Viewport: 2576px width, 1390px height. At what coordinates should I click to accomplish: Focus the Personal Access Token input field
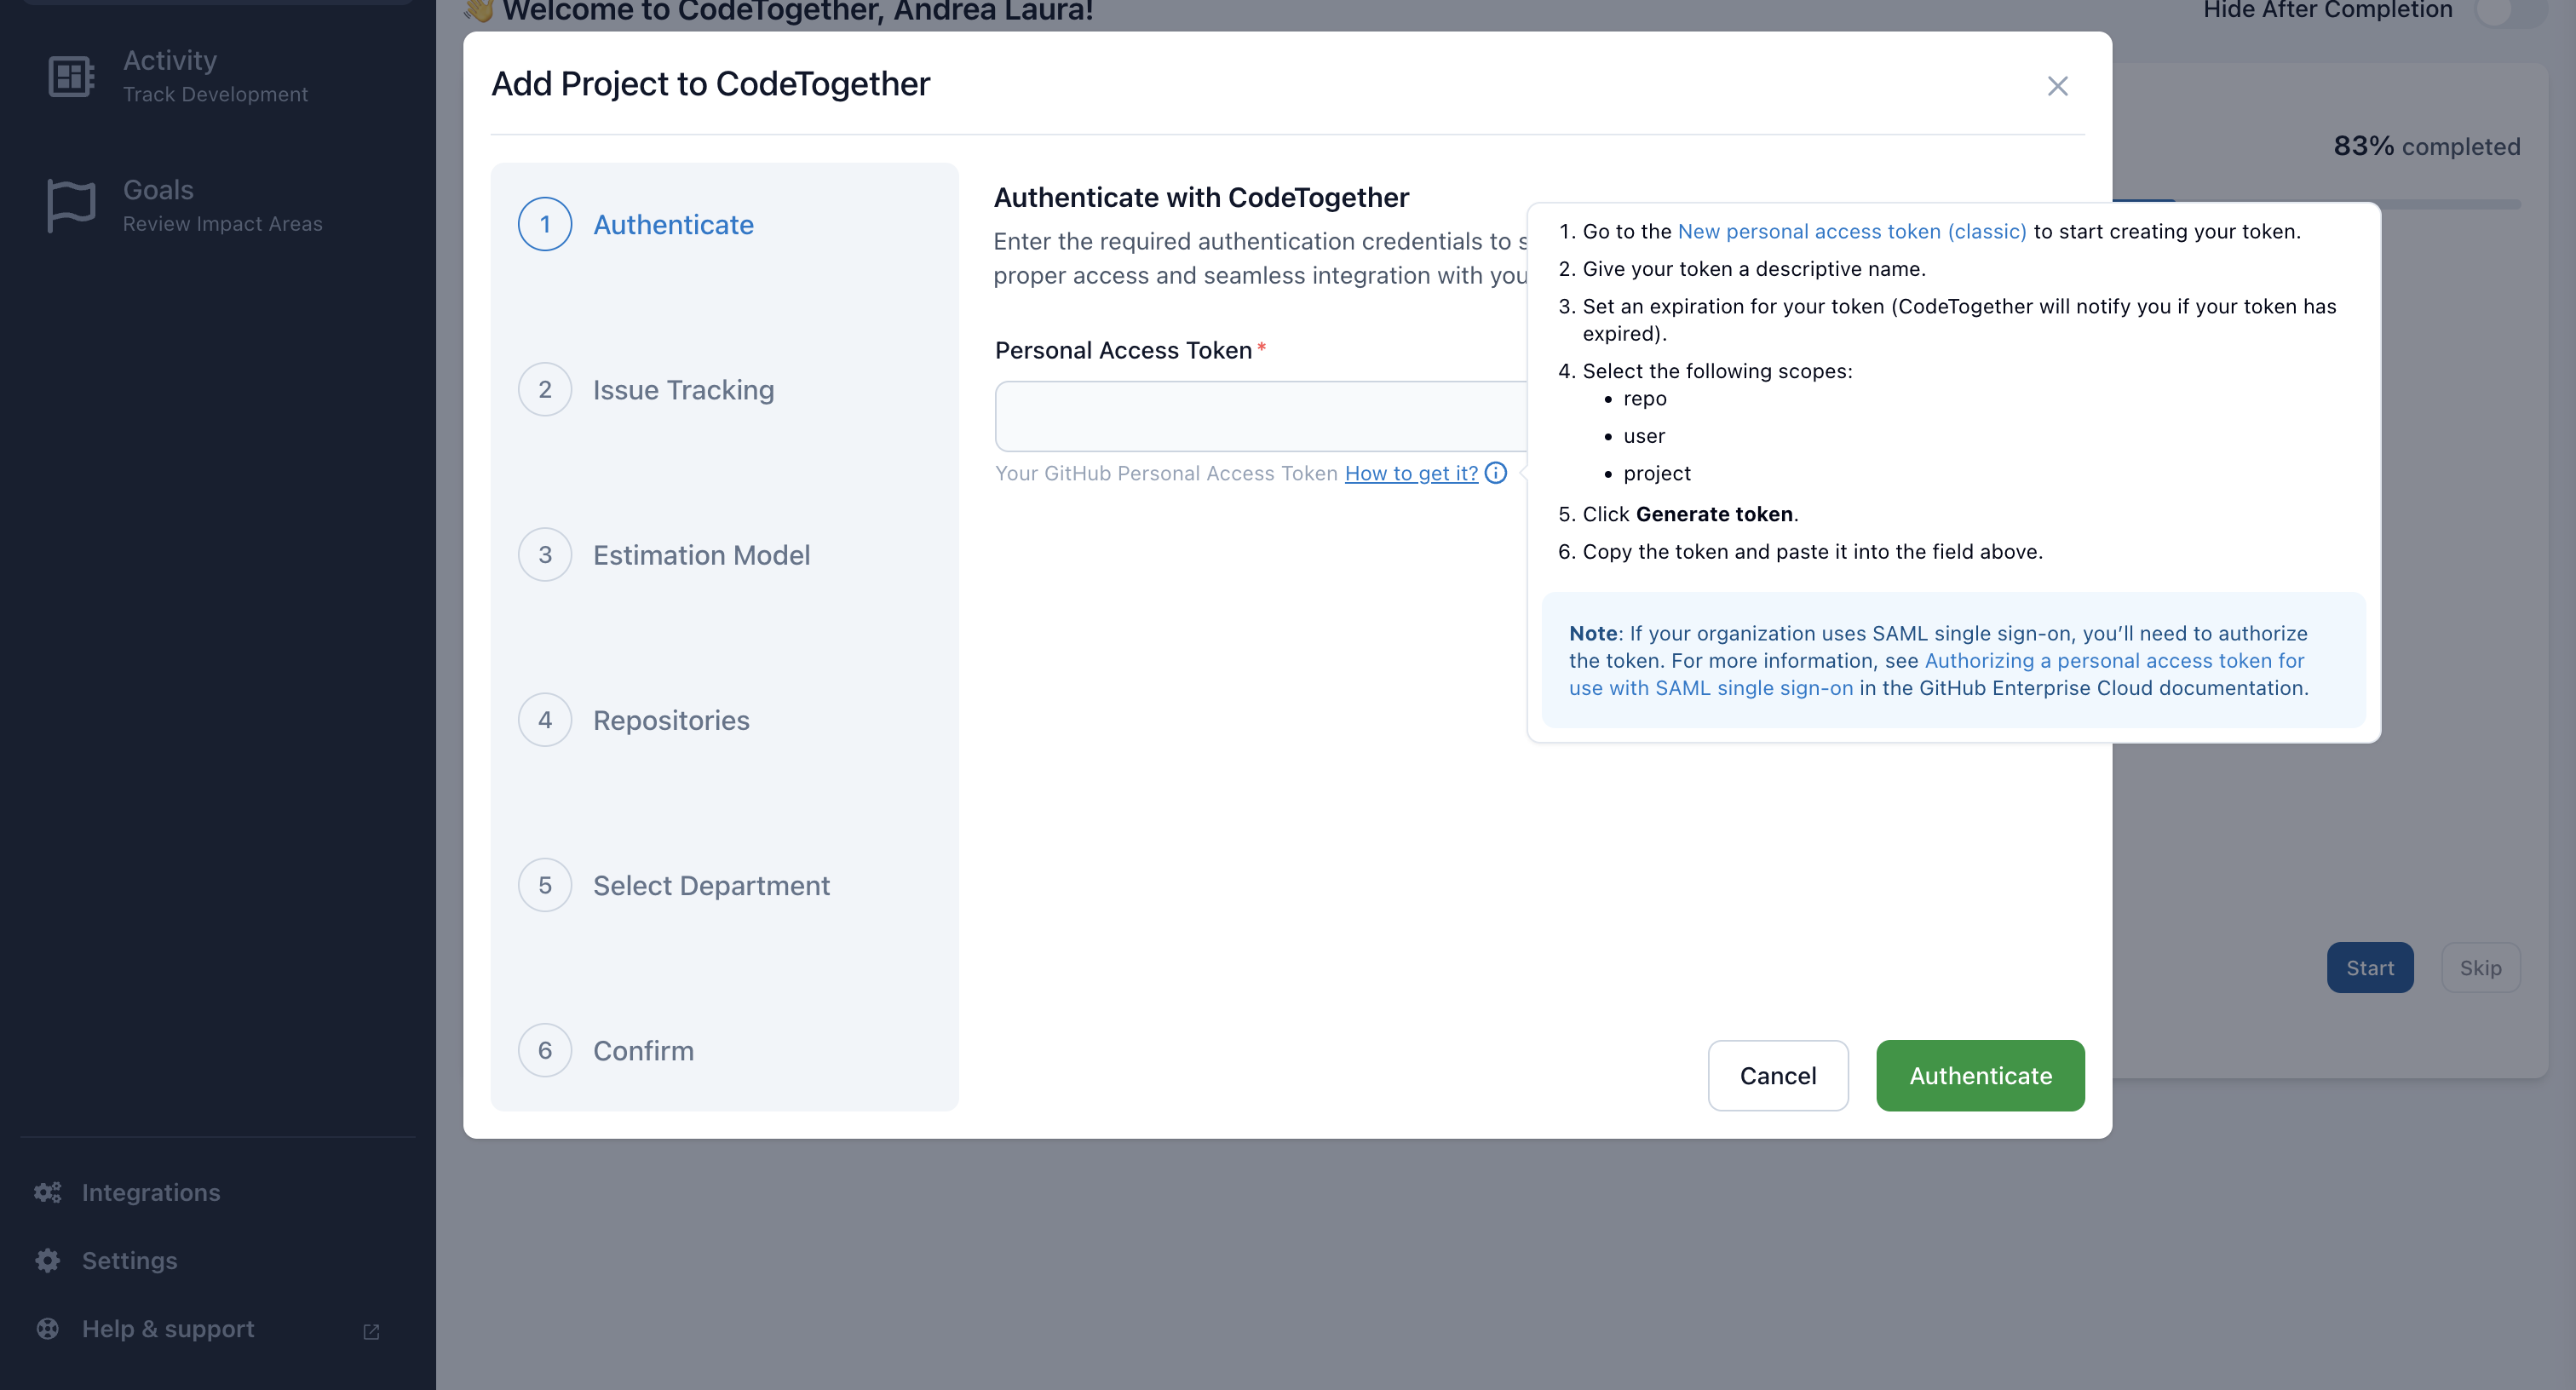tap(1260, 416)
